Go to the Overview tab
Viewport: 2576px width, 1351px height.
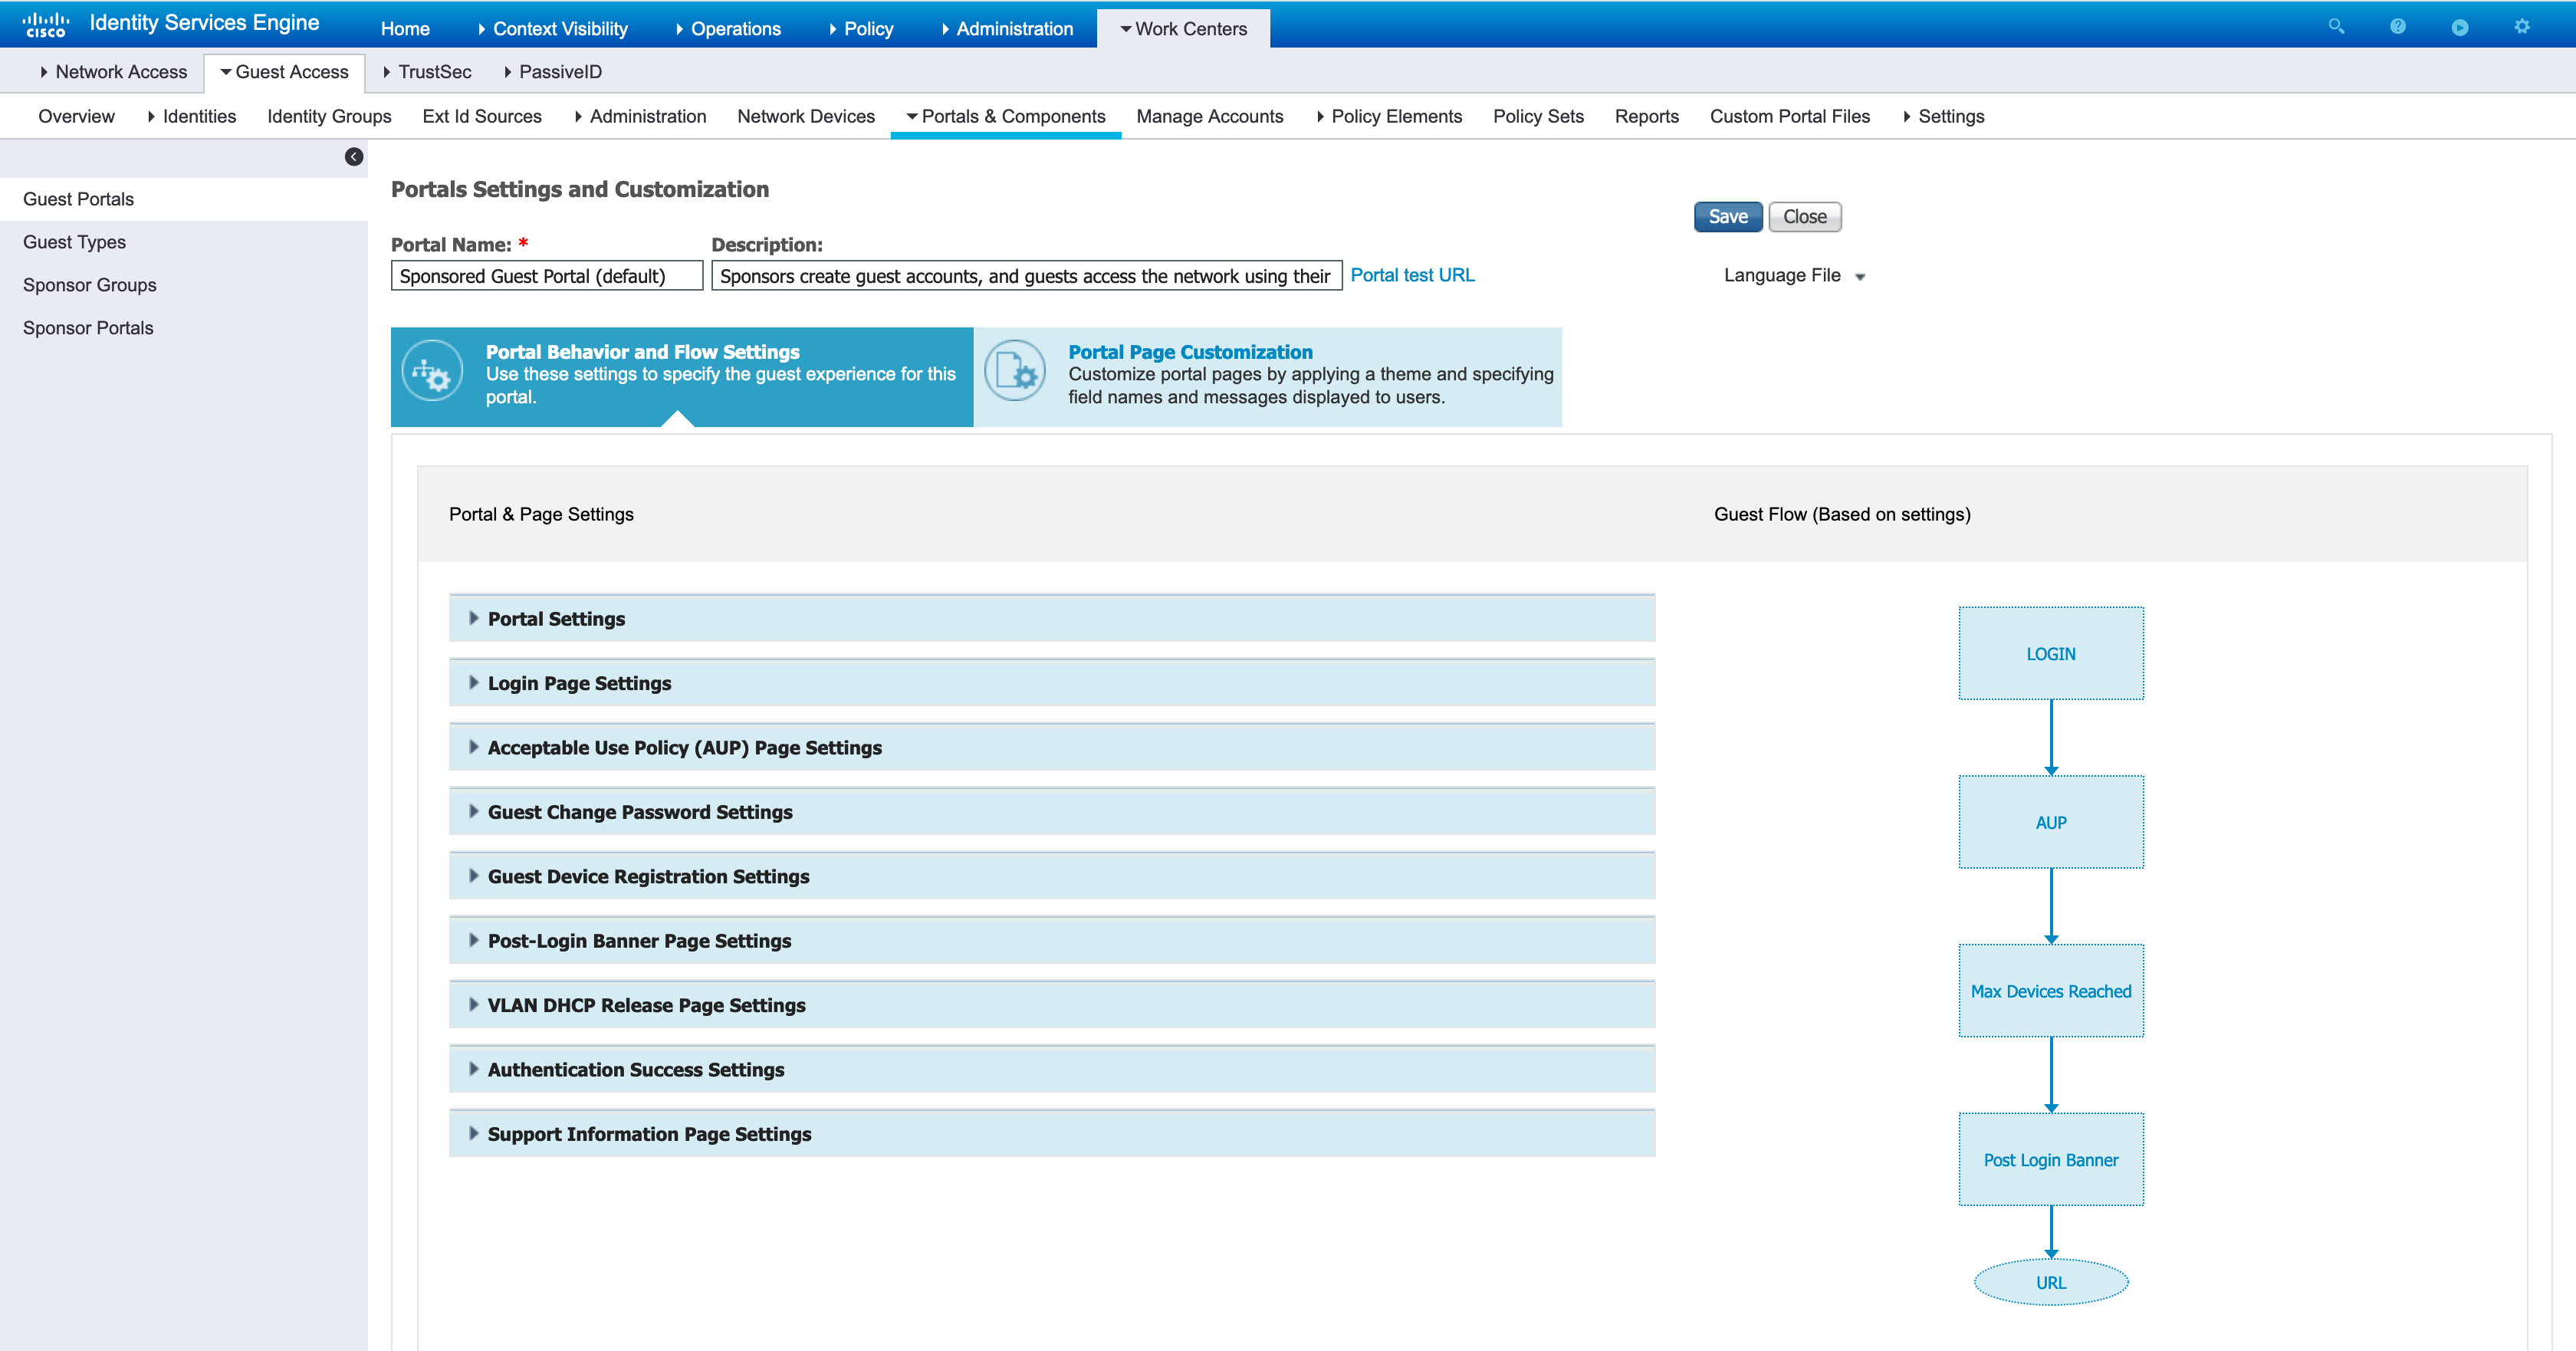(x=77, y=116)
